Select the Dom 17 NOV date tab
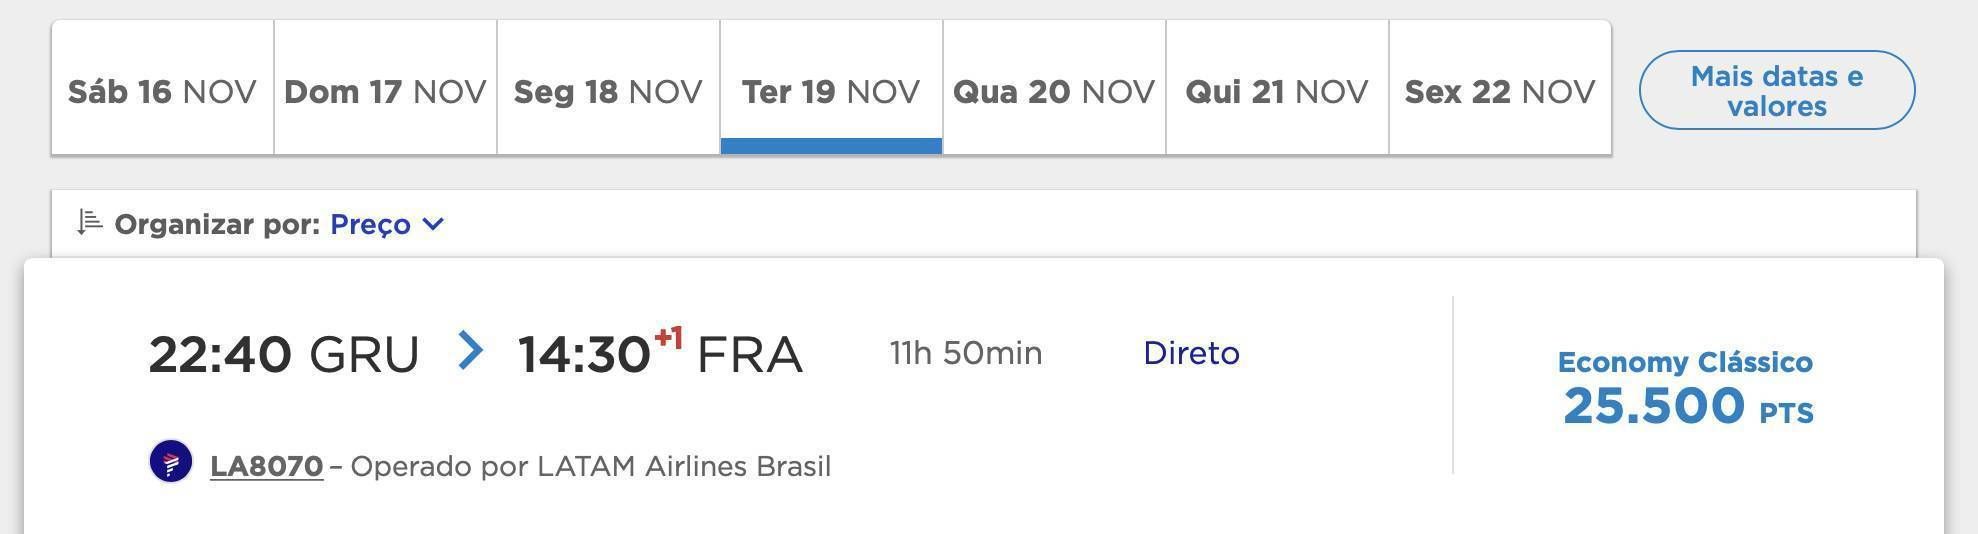The image size is (1978, 534). (385, 88)
